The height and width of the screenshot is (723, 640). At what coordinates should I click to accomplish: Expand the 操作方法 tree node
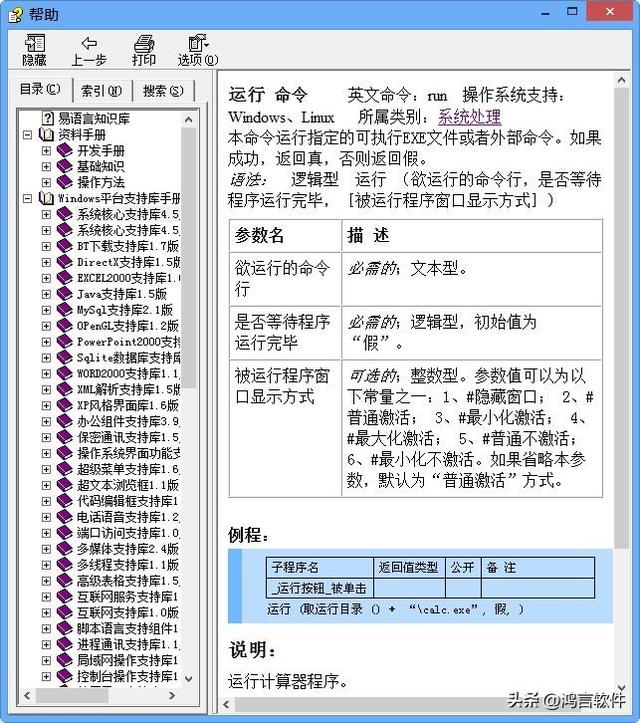tap(46, 182)
